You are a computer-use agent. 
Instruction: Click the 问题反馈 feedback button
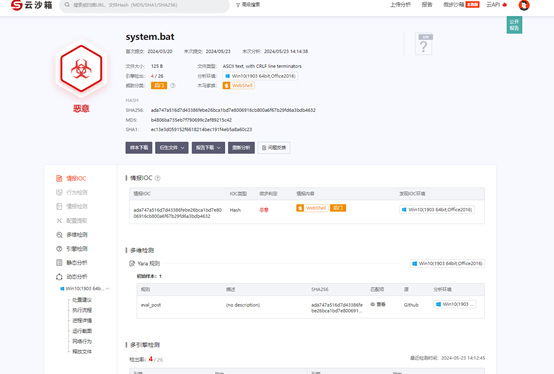tap(274, 148)
